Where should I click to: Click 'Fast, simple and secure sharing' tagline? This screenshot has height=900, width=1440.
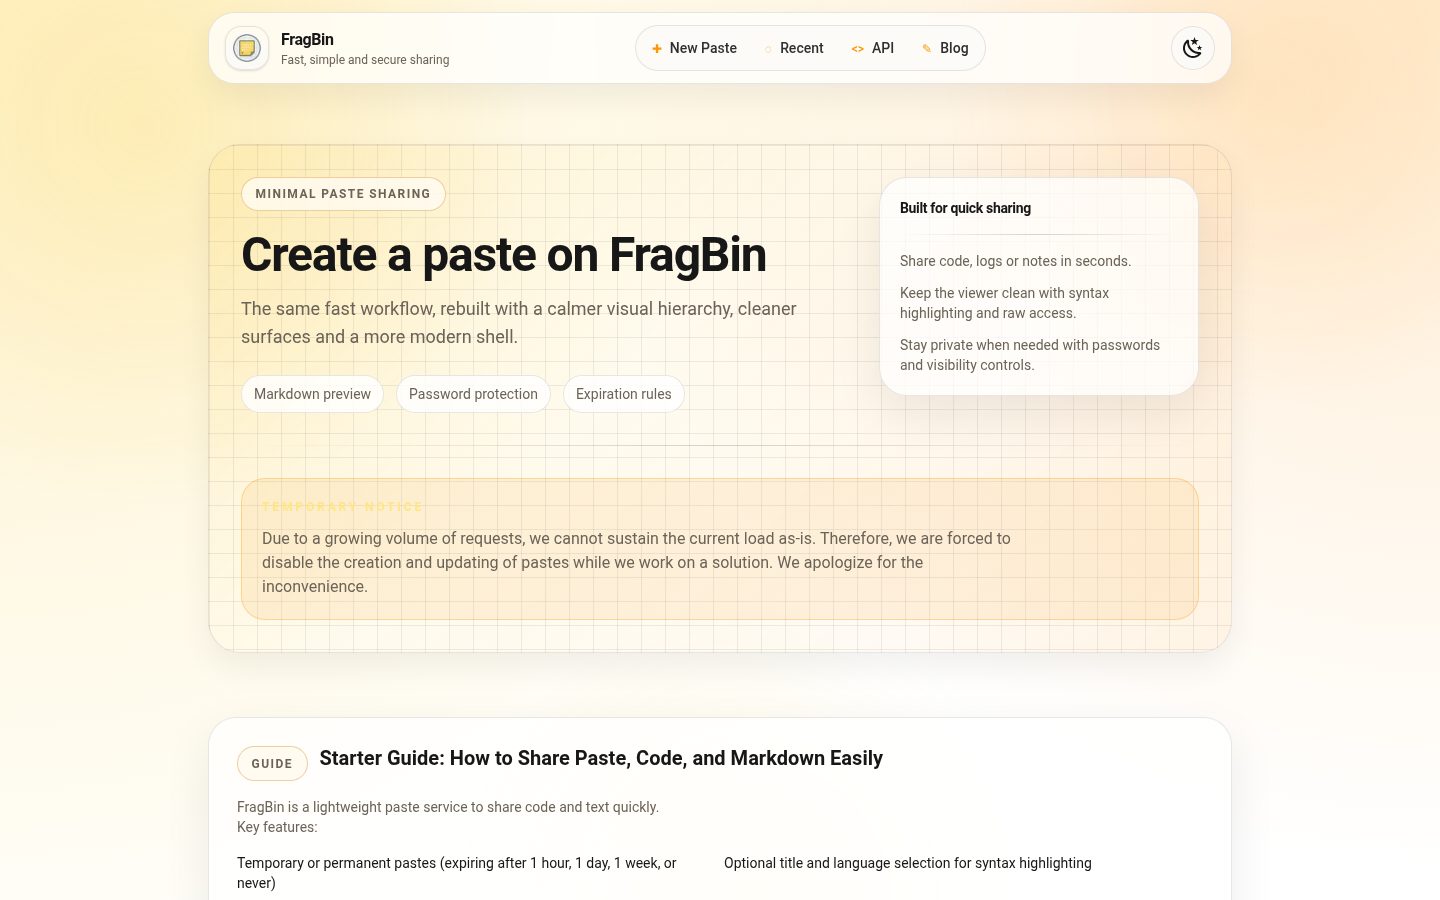click(x=365, y=60)
